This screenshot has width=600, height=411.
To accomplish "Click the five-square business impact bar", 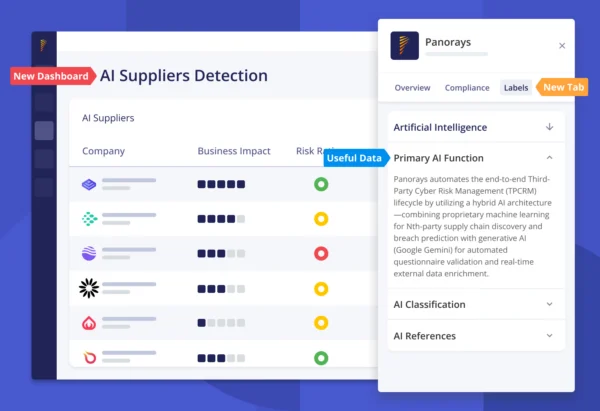I will click(x=221, y=184).
